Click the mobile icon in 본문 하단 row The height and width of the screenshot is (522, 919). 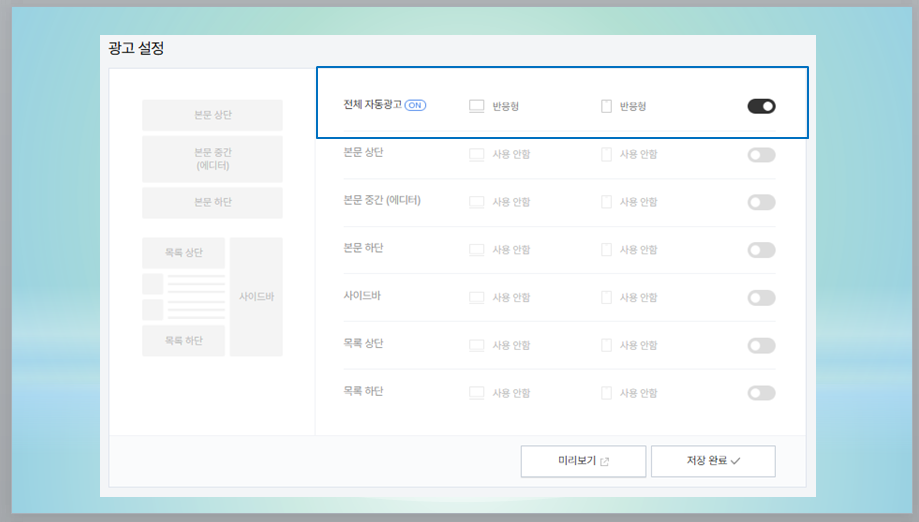607,250
